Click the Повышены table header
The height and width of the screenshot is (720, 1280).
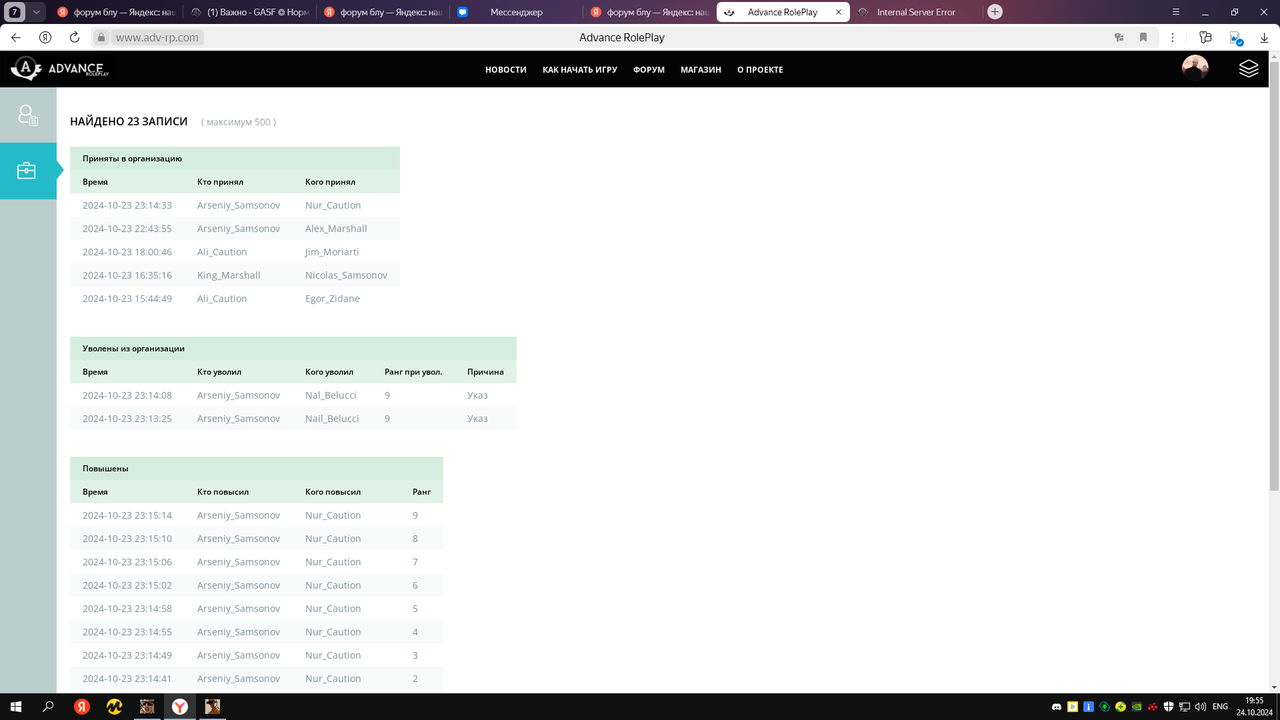(x=256, y=468)
